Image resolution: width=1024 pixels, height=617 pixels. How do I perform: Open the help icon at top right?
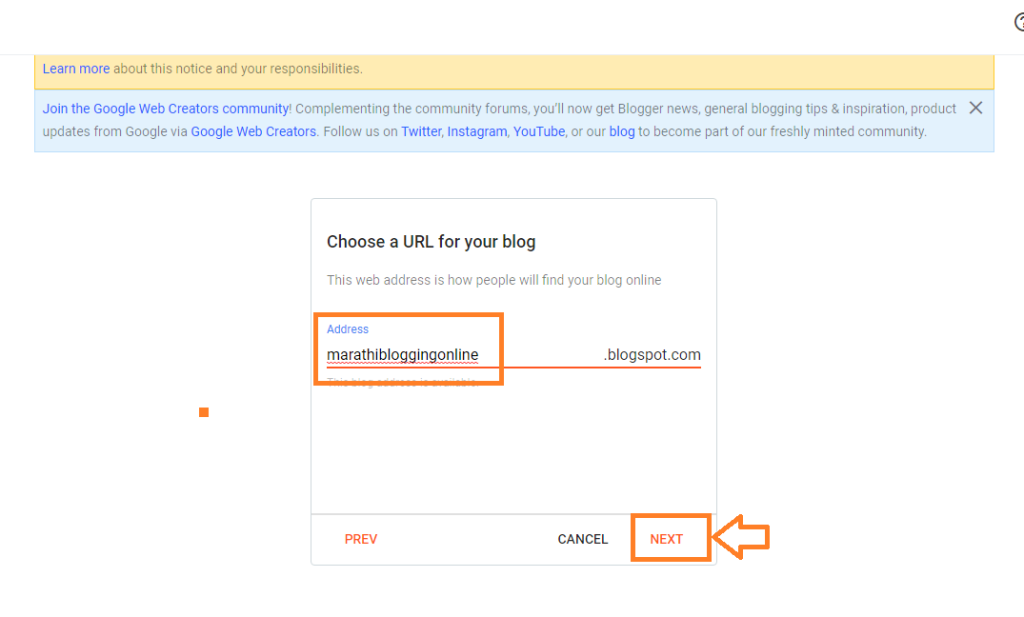[x=1019, y=23]
